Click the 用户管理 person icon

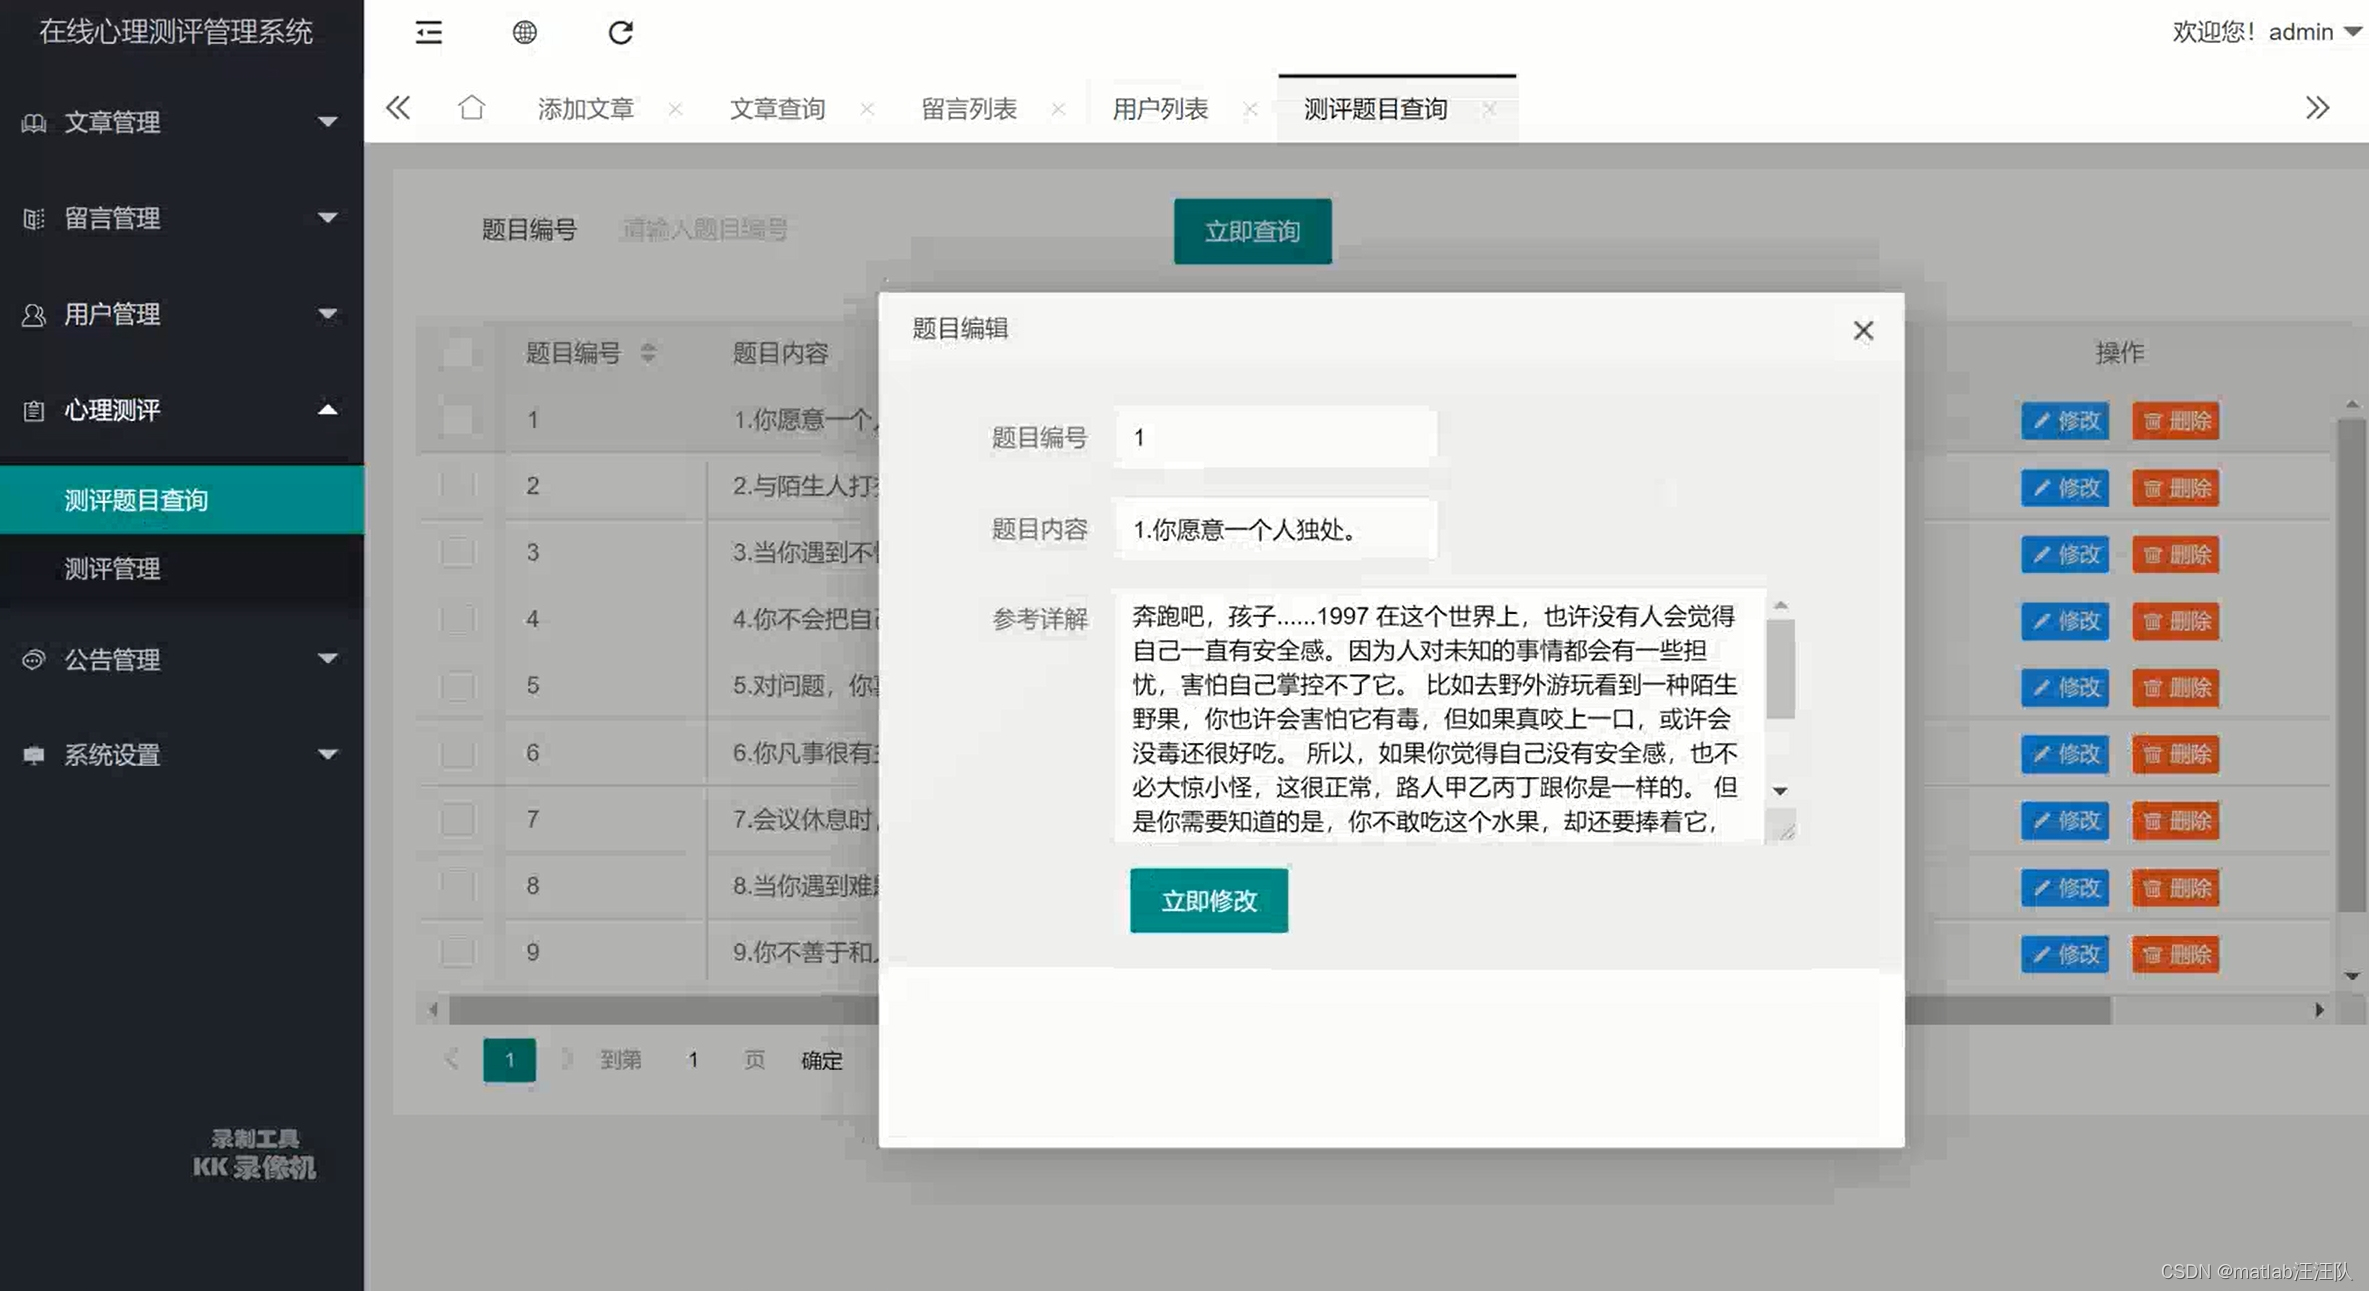coord(33,314)
